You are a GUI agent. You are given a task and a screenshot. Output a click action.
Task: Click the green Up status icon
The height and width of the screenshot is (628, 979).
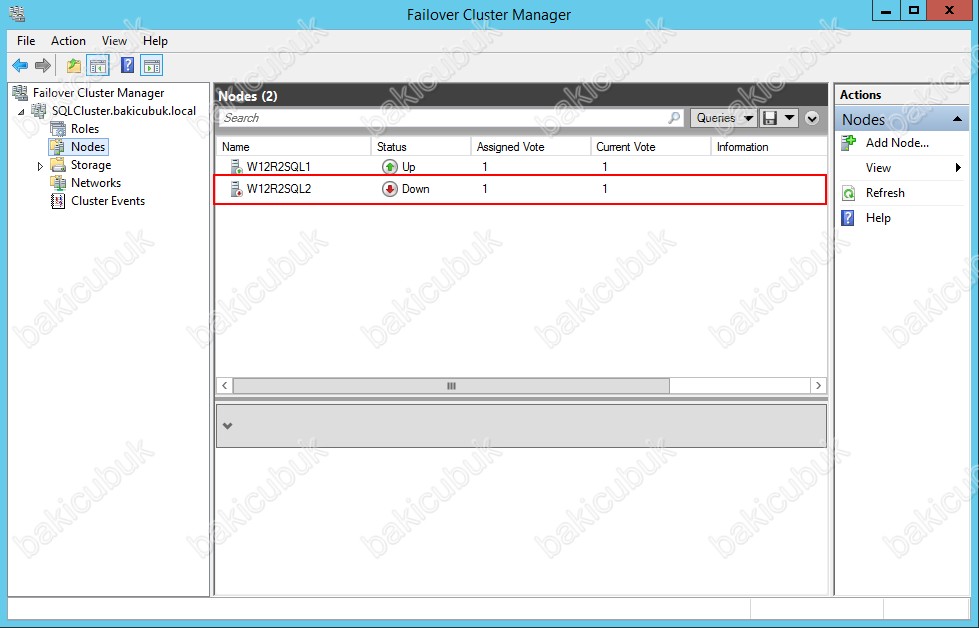[390, 167]
